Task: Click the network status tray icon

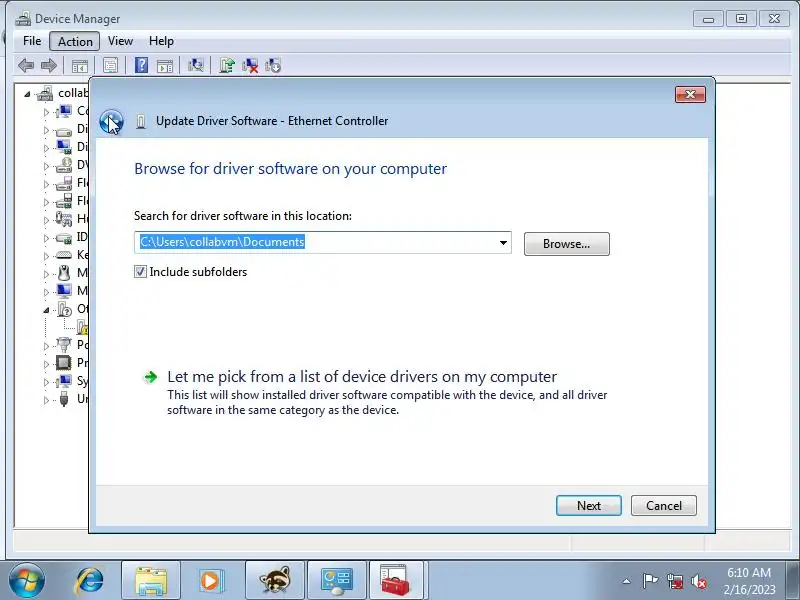Action: (x=676, y=581)
